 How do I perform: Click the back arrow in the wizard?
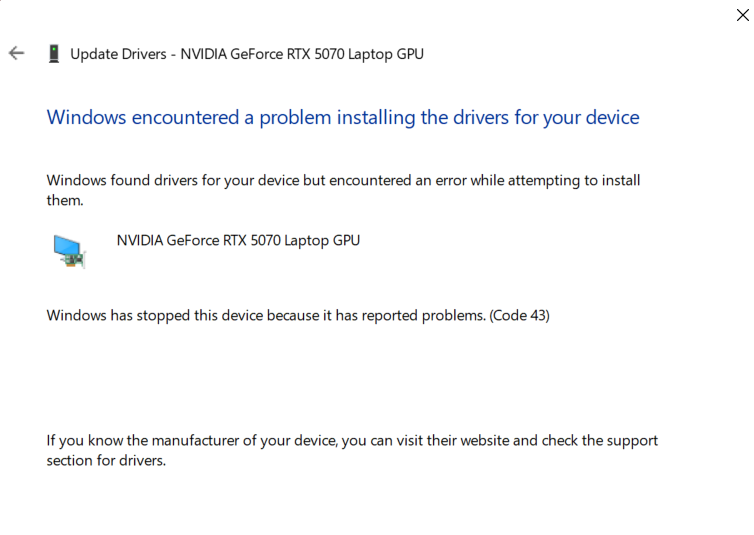click(x=16, y=54)
